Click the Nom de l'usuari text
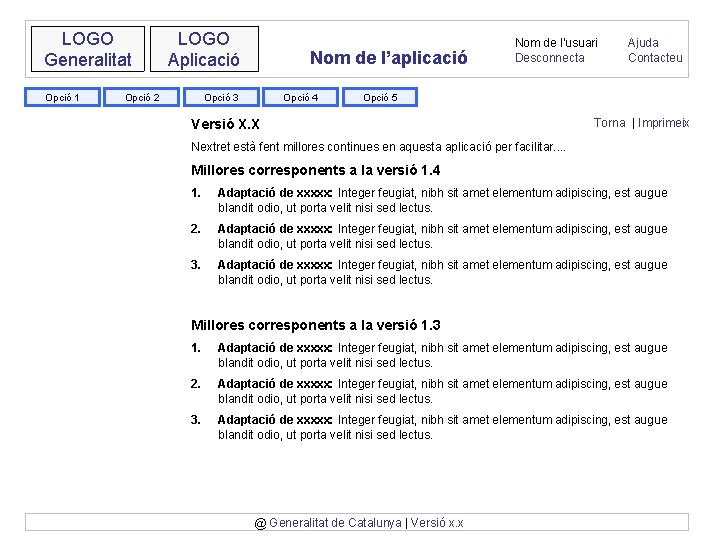 coord(556,43)
